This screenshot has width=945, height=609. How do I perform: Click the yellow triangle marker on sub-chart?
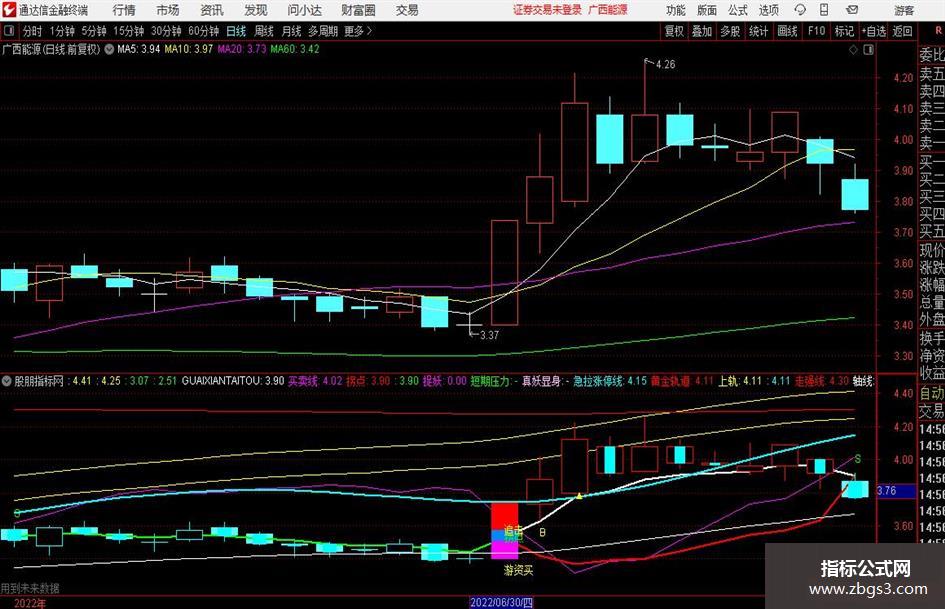coord(579,496)
